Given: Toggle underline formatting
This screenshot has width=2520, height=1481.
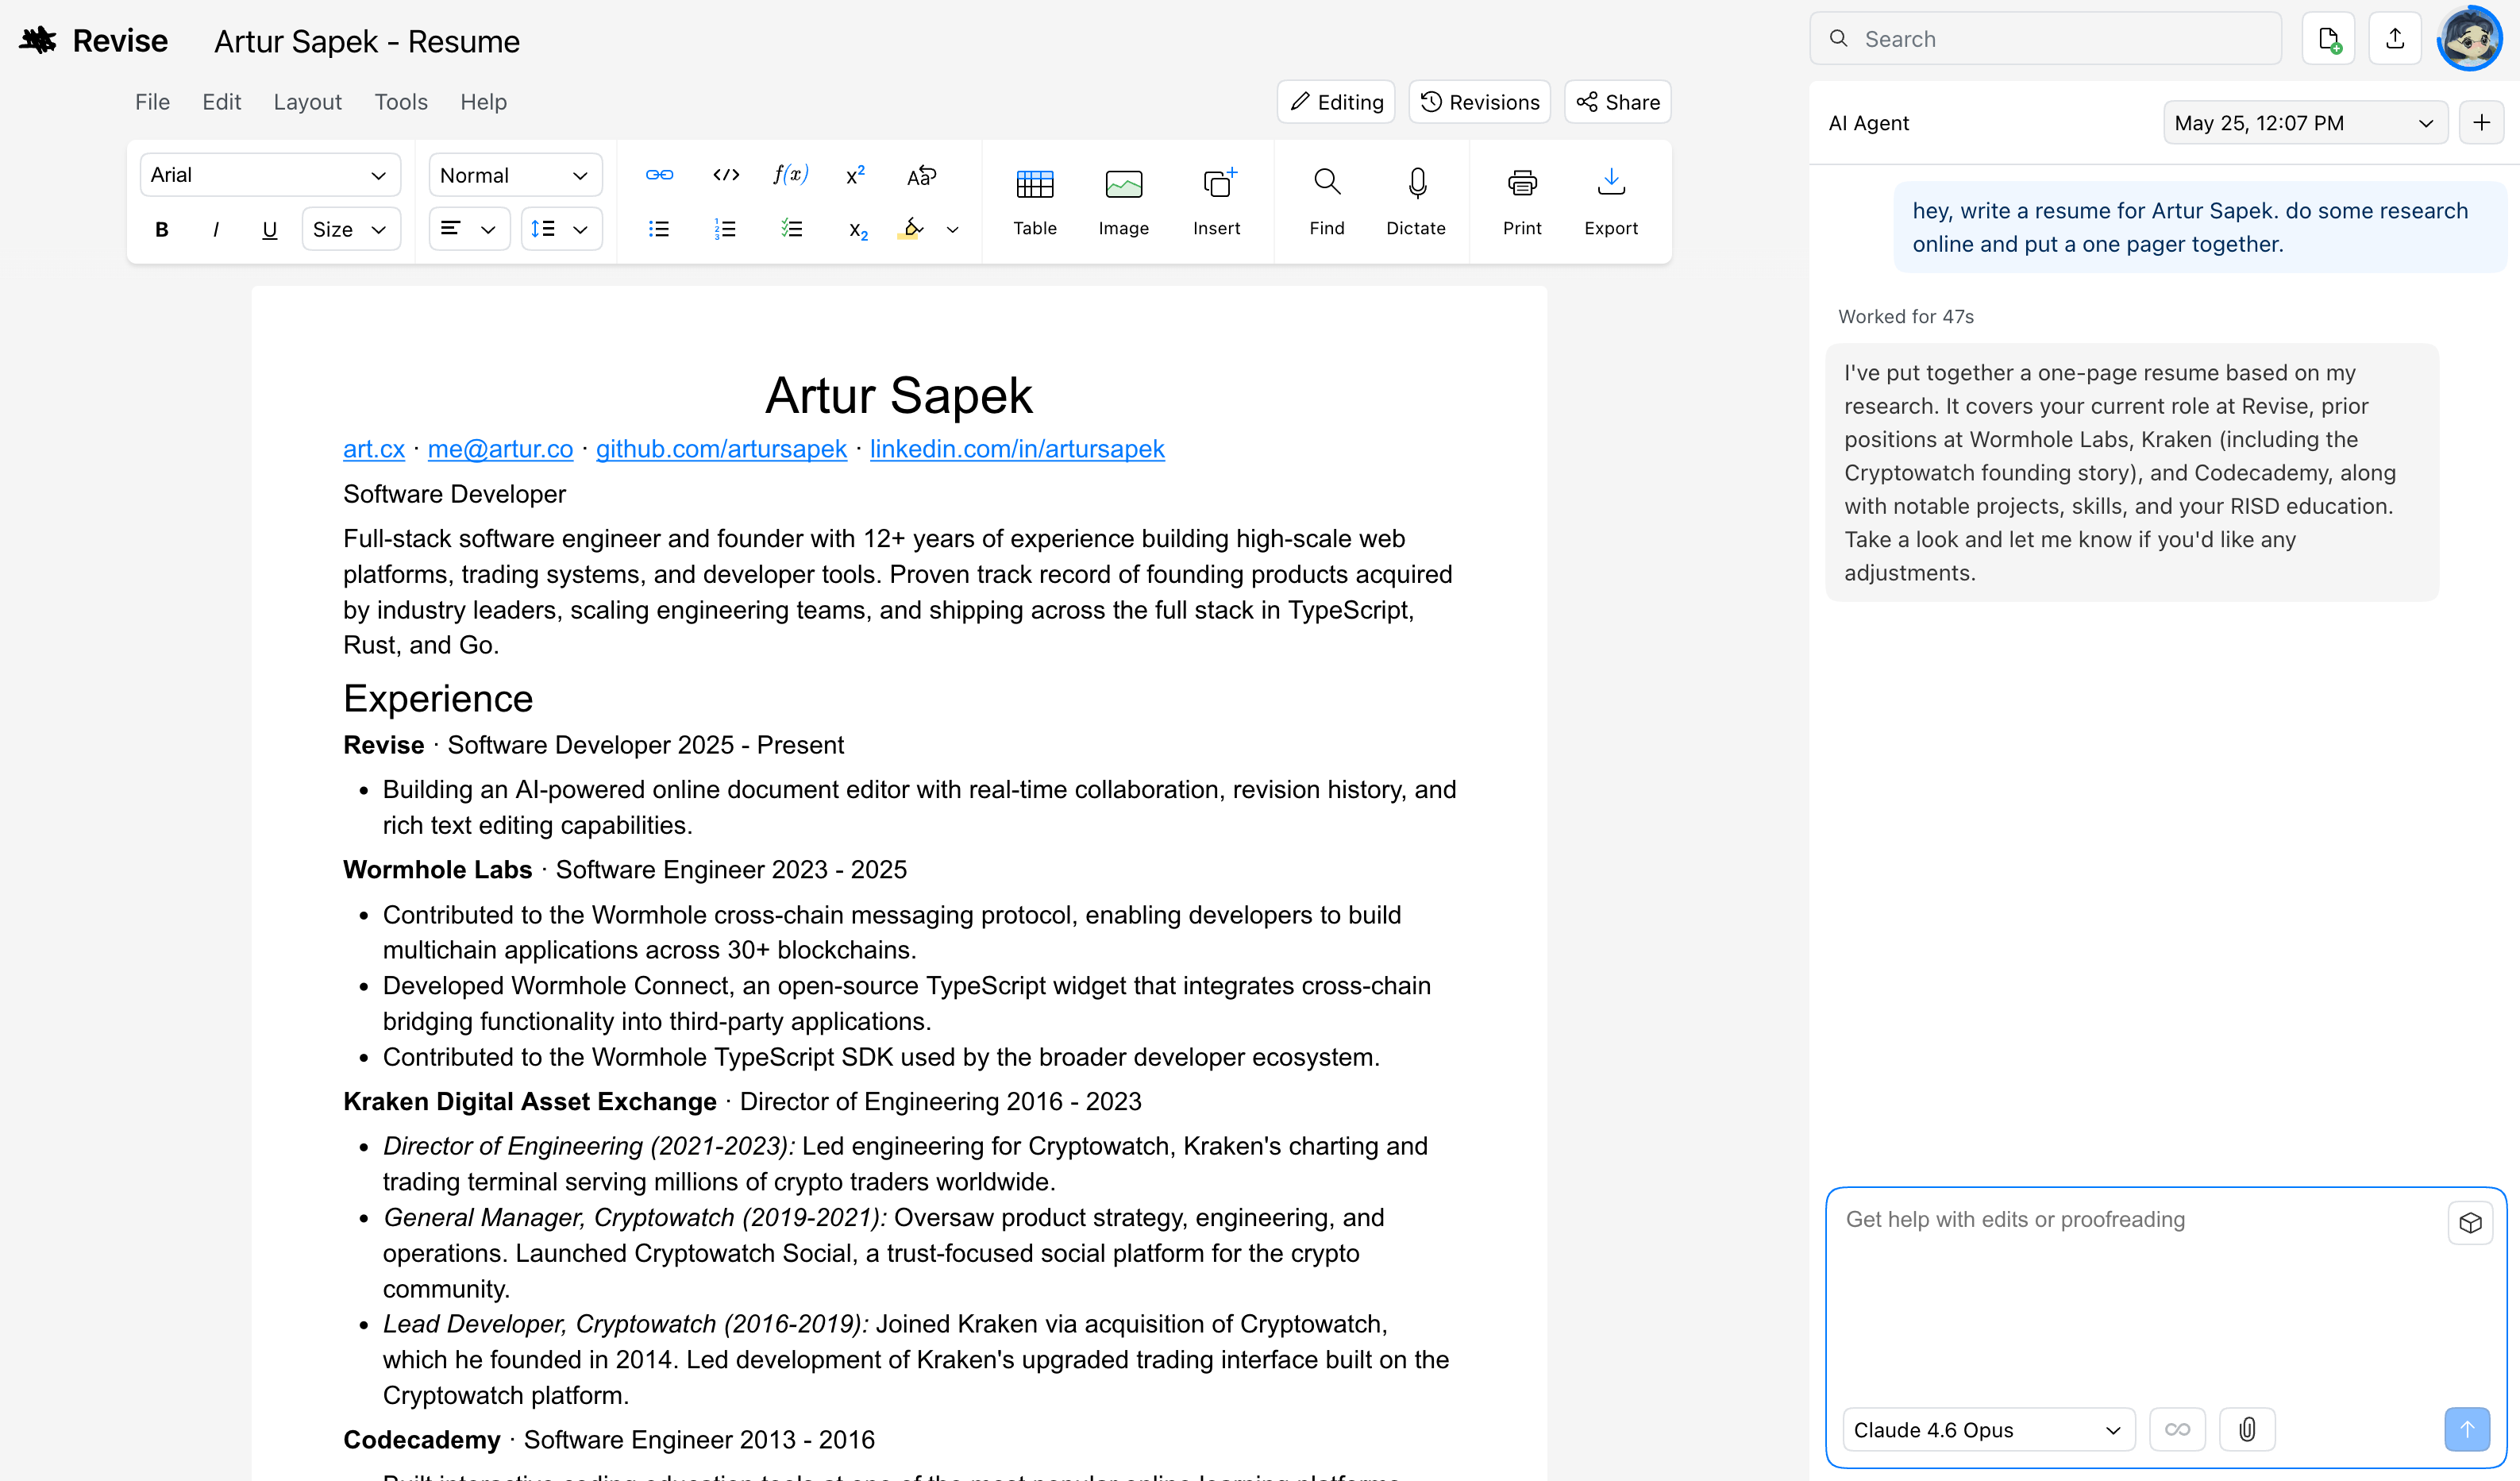Looking at the screenshot, I should tap(269, 230).
